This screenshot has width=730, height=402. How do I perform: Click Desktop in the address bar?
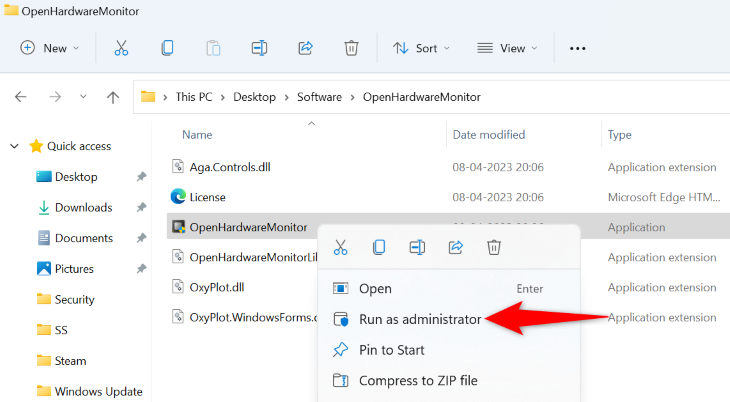point(254,97)
